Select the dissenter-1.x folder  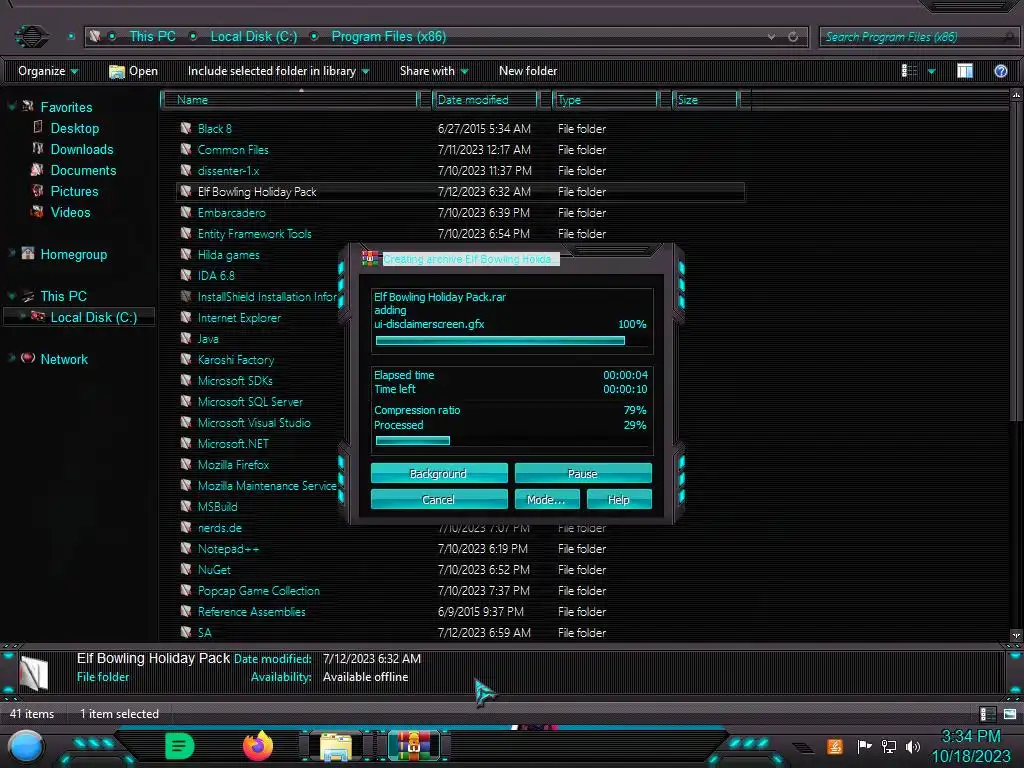coord(228,170)
